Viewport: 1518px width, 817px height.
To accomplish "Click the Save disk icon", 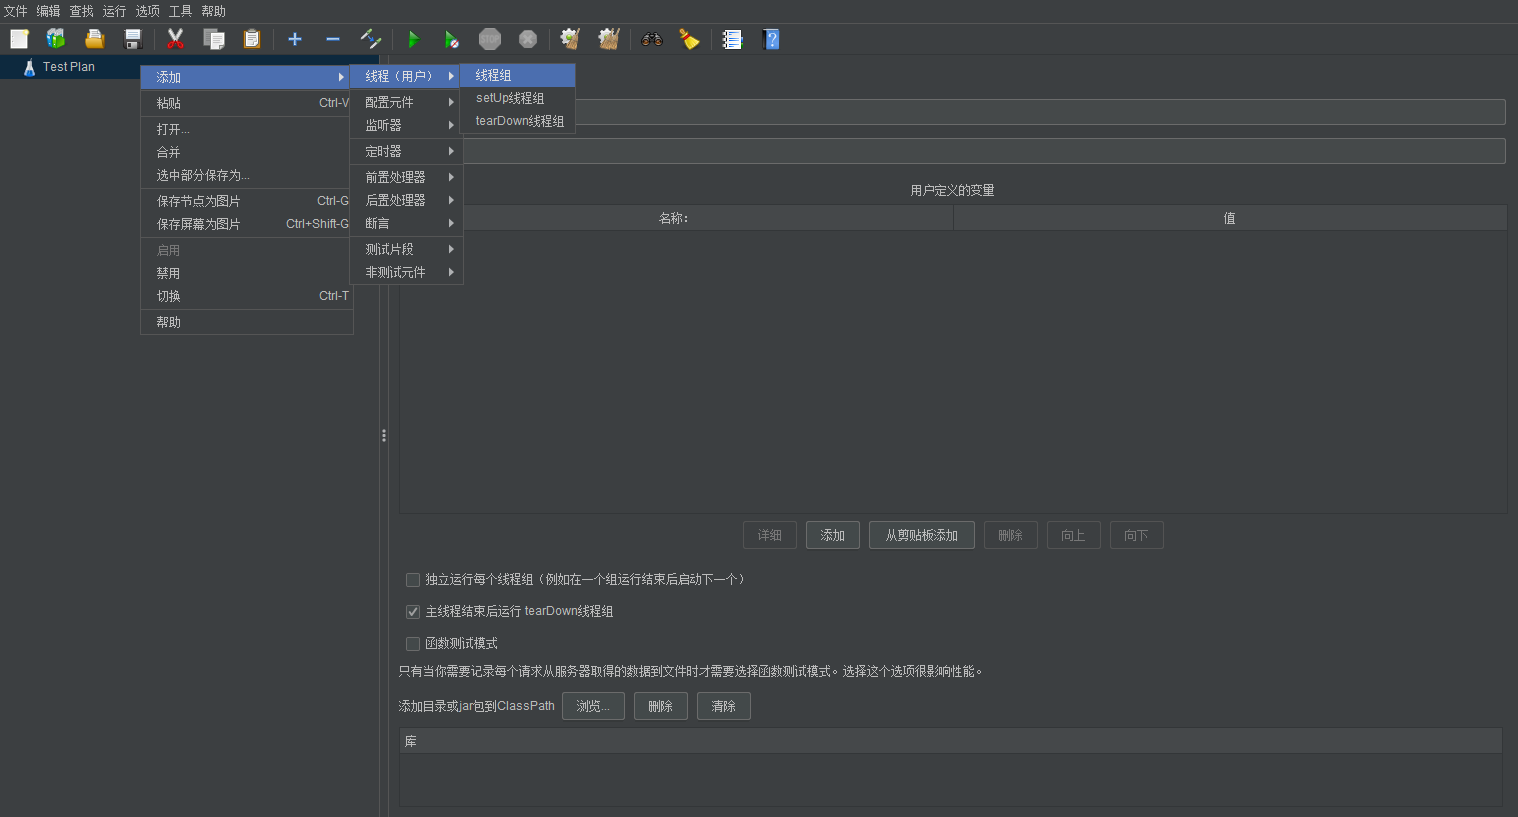I will 133,39.
